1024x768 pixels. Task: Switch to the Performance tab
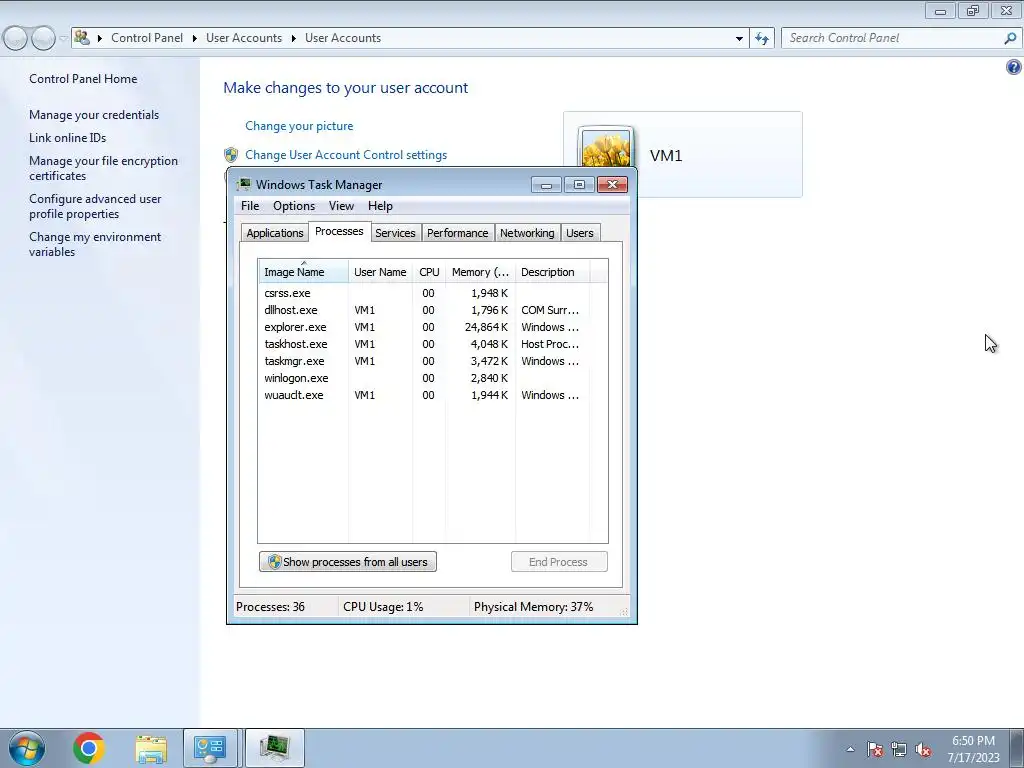(457, 233)
